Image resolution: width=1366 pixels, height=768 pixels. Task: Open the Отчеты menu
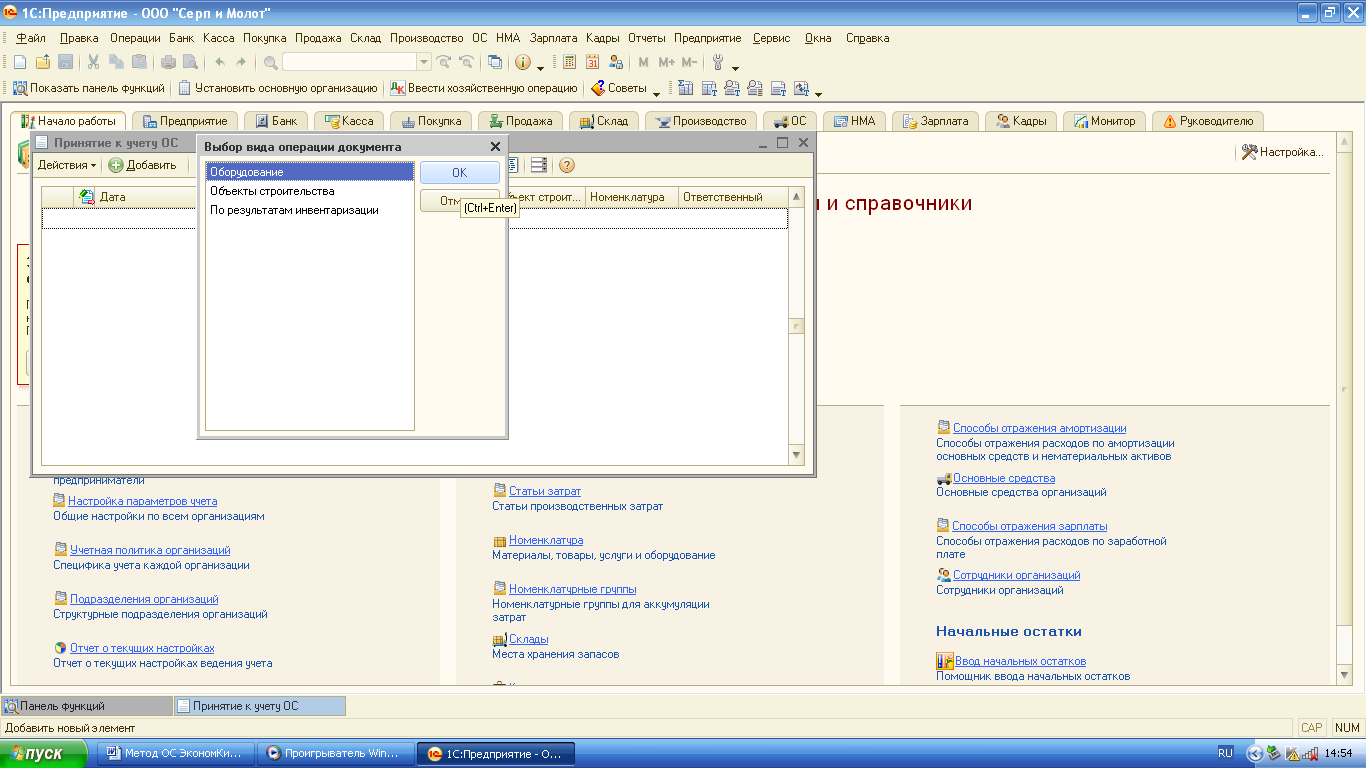click(647, 38)
